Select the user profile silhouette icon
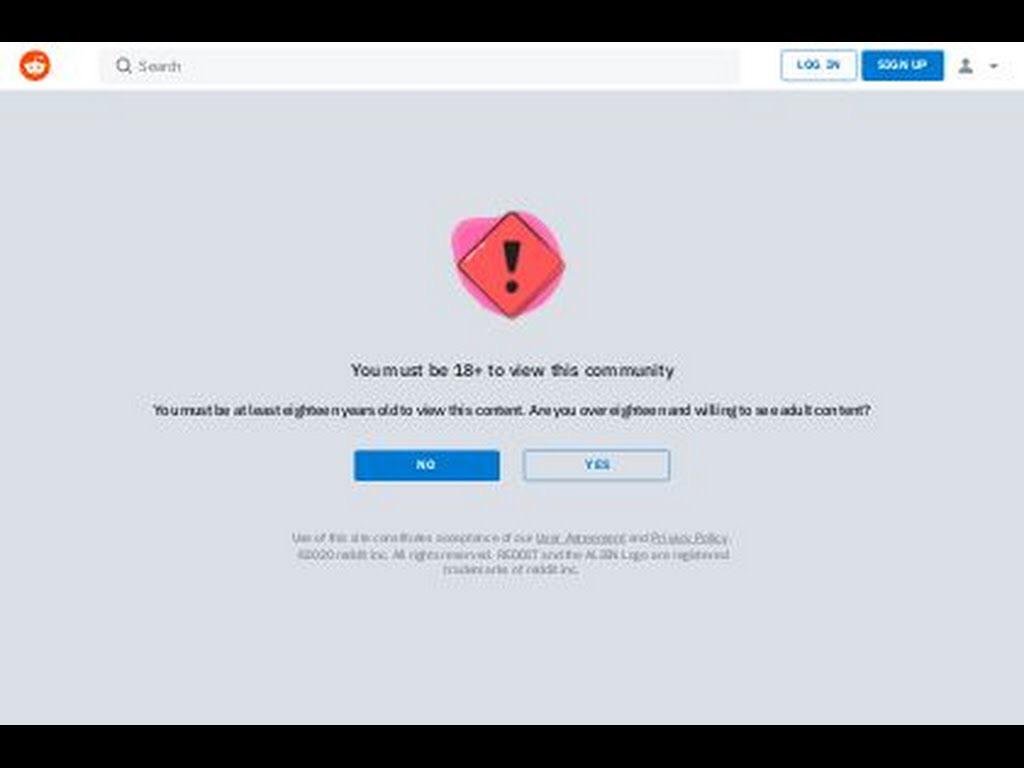 pos(966,66)
